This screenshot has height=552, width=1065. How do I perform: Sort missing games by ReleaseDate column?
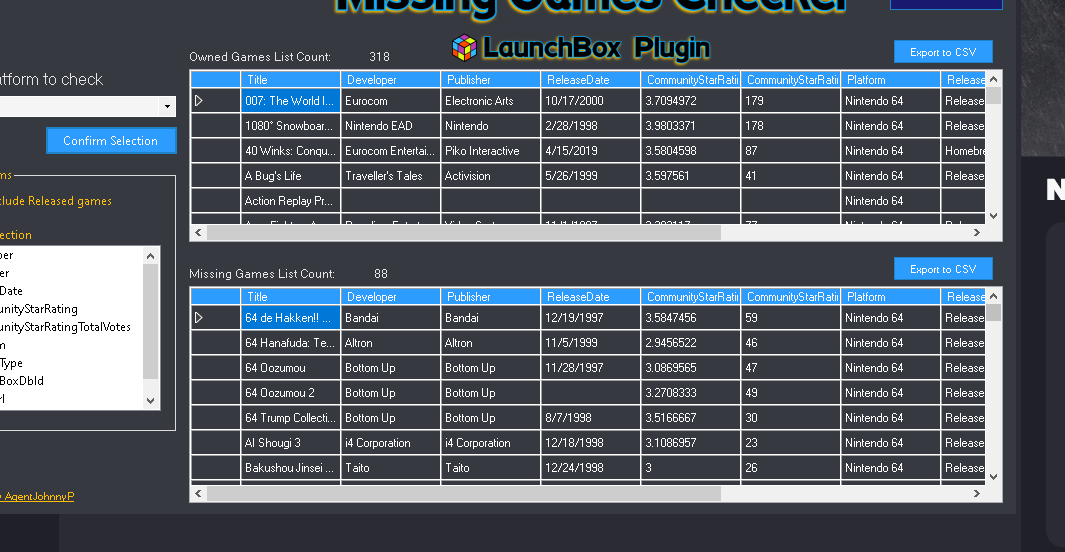point(590,297)
